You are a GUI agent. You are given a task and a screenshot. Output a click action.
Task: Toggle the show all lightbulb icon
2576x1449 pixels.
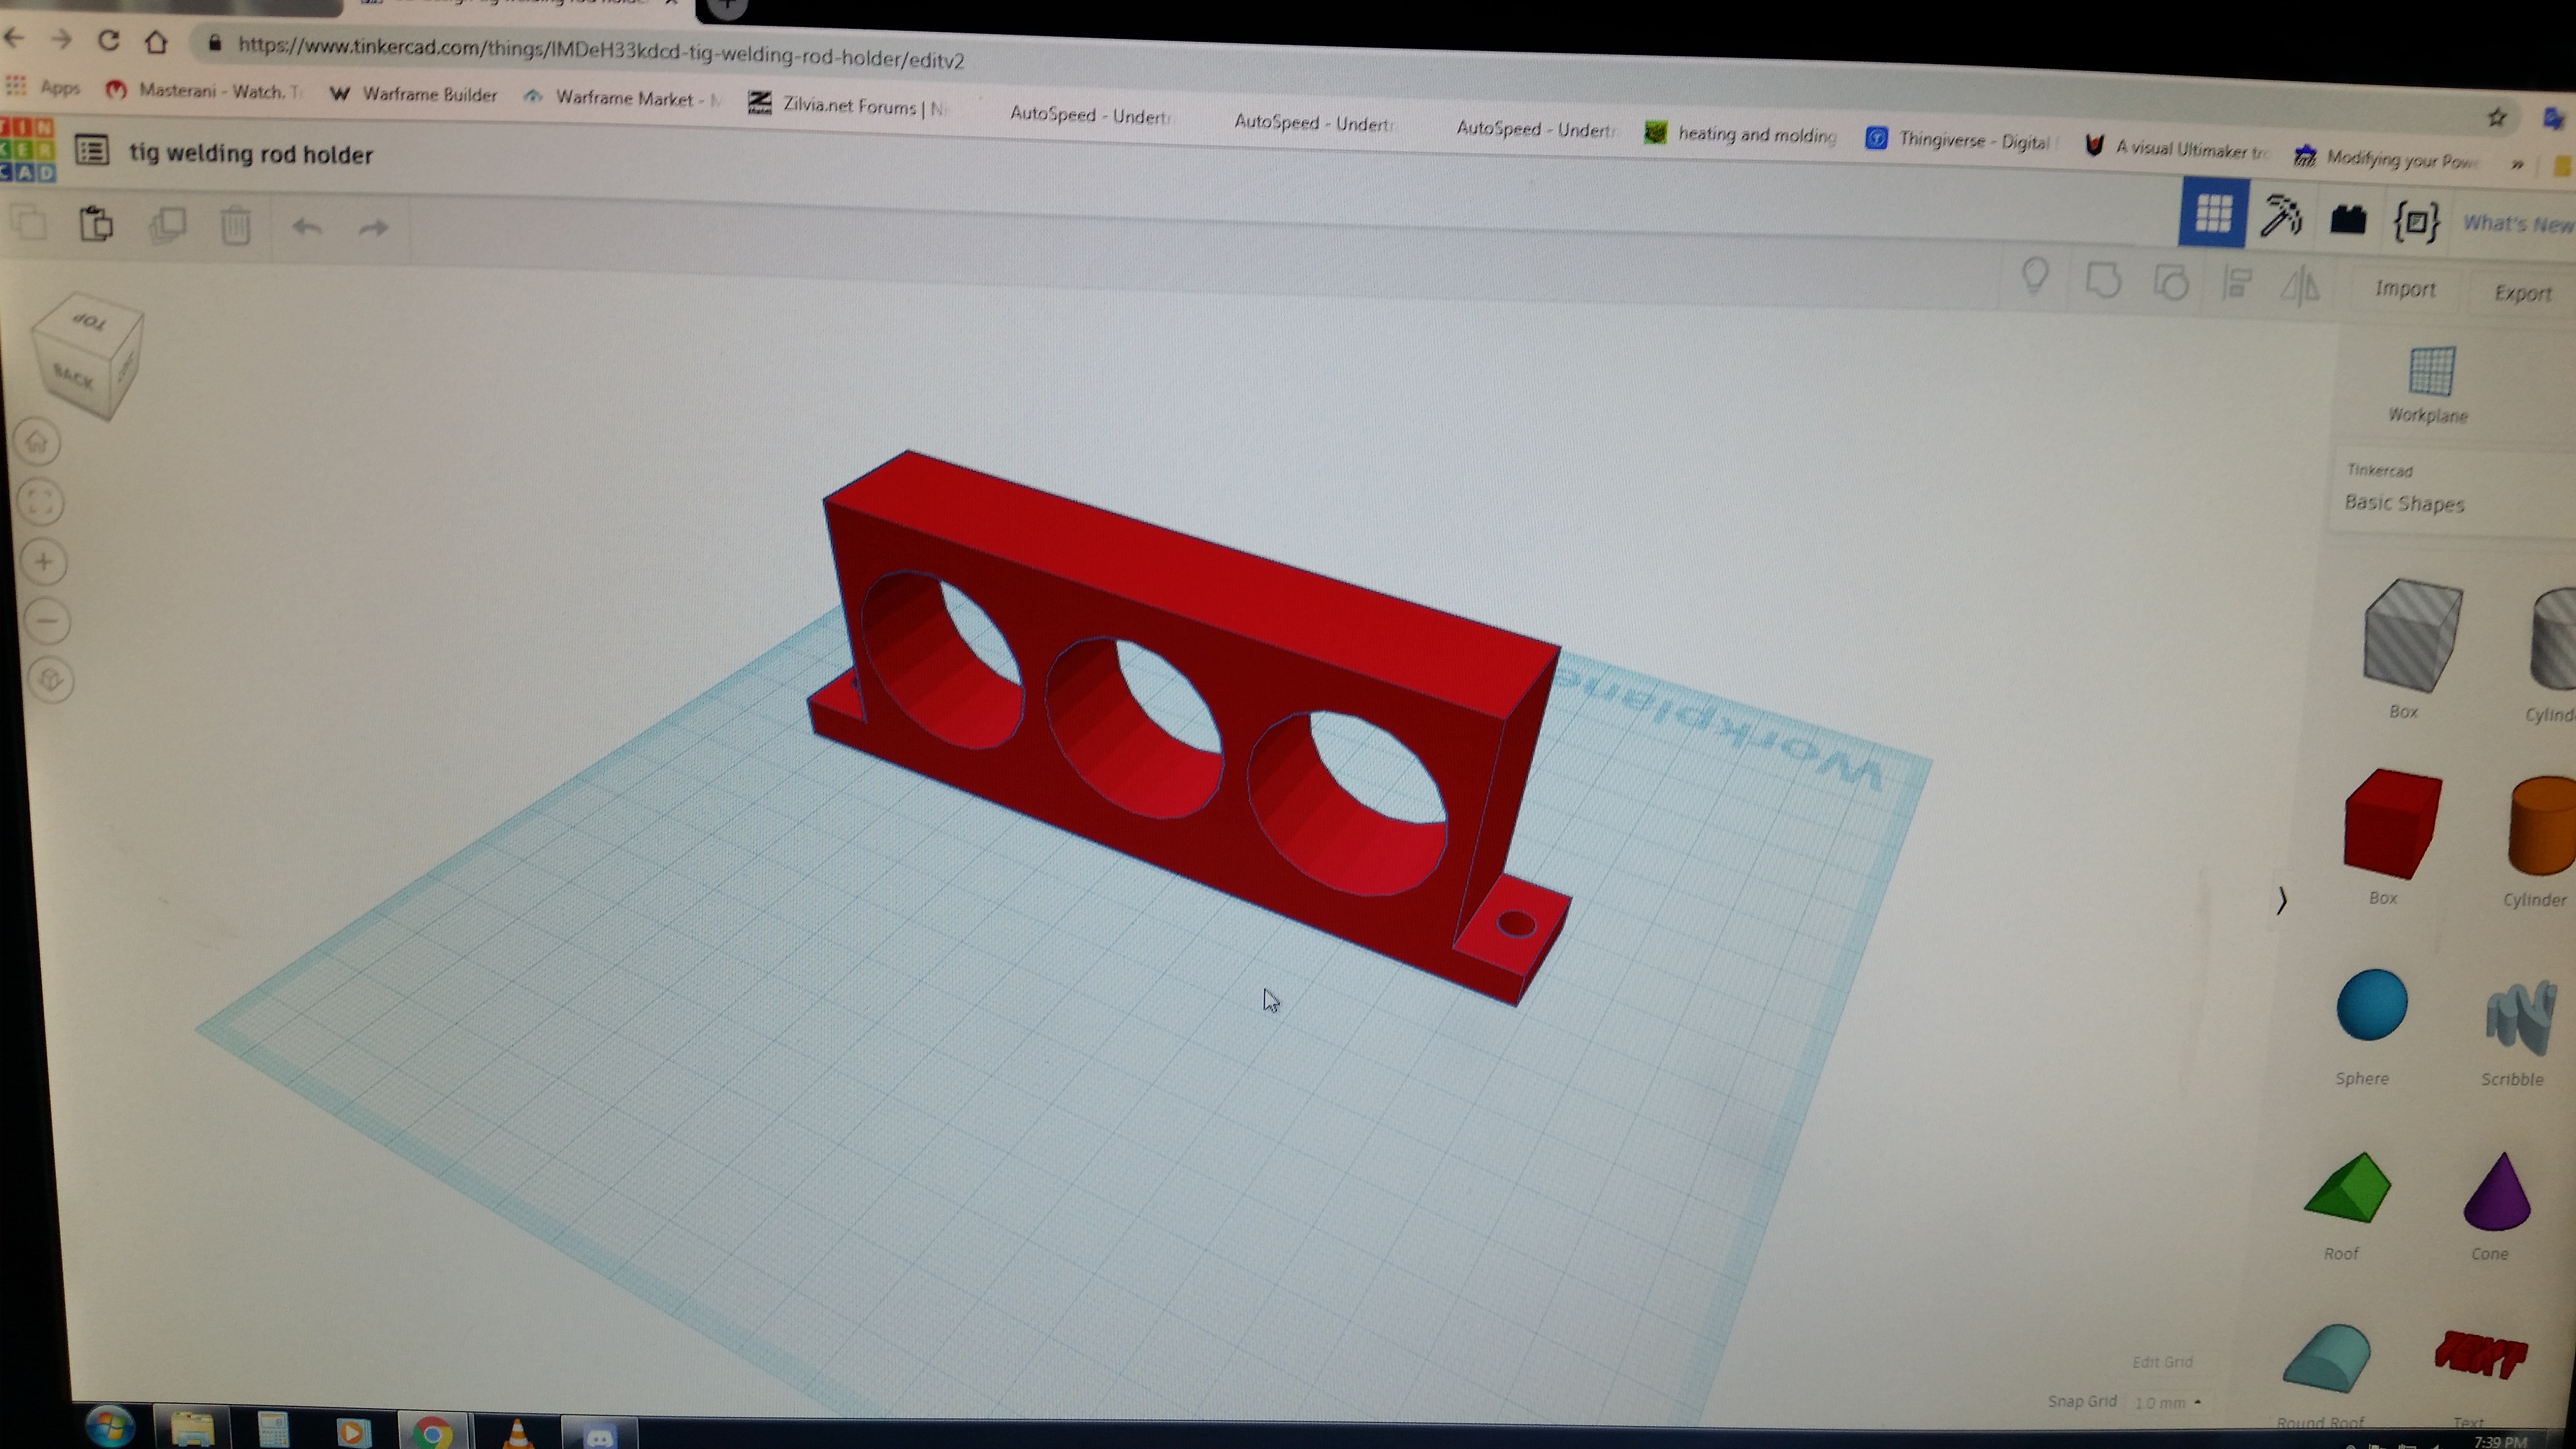coord(2035,277)
